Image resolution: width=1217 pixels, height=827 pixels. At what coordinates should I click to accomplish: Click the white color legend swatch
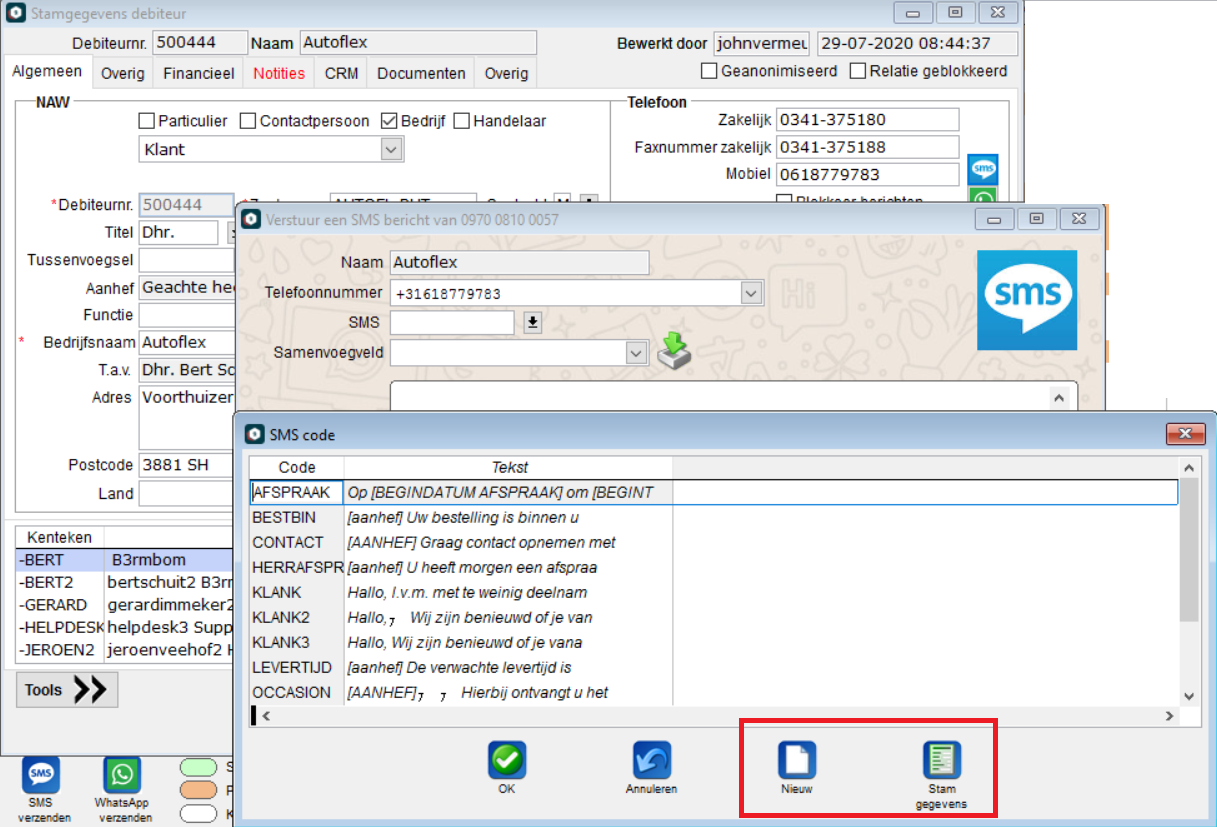click(x=199, y=813)
